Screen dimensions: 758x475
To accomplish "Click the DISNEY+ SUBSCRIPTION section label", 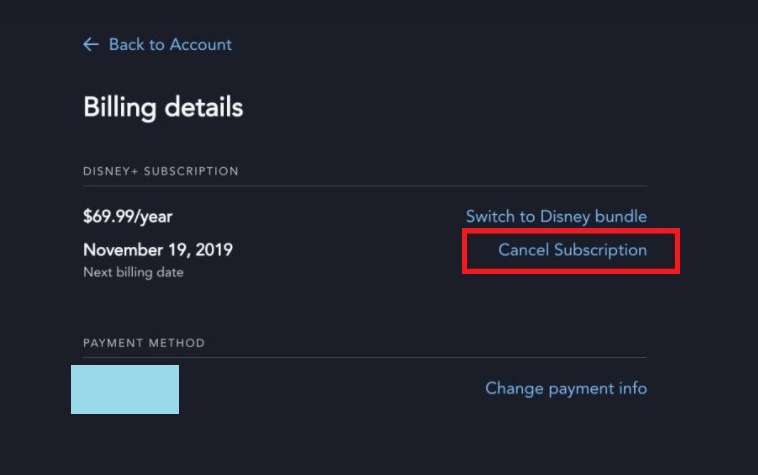I will click(x=160, y=171).
